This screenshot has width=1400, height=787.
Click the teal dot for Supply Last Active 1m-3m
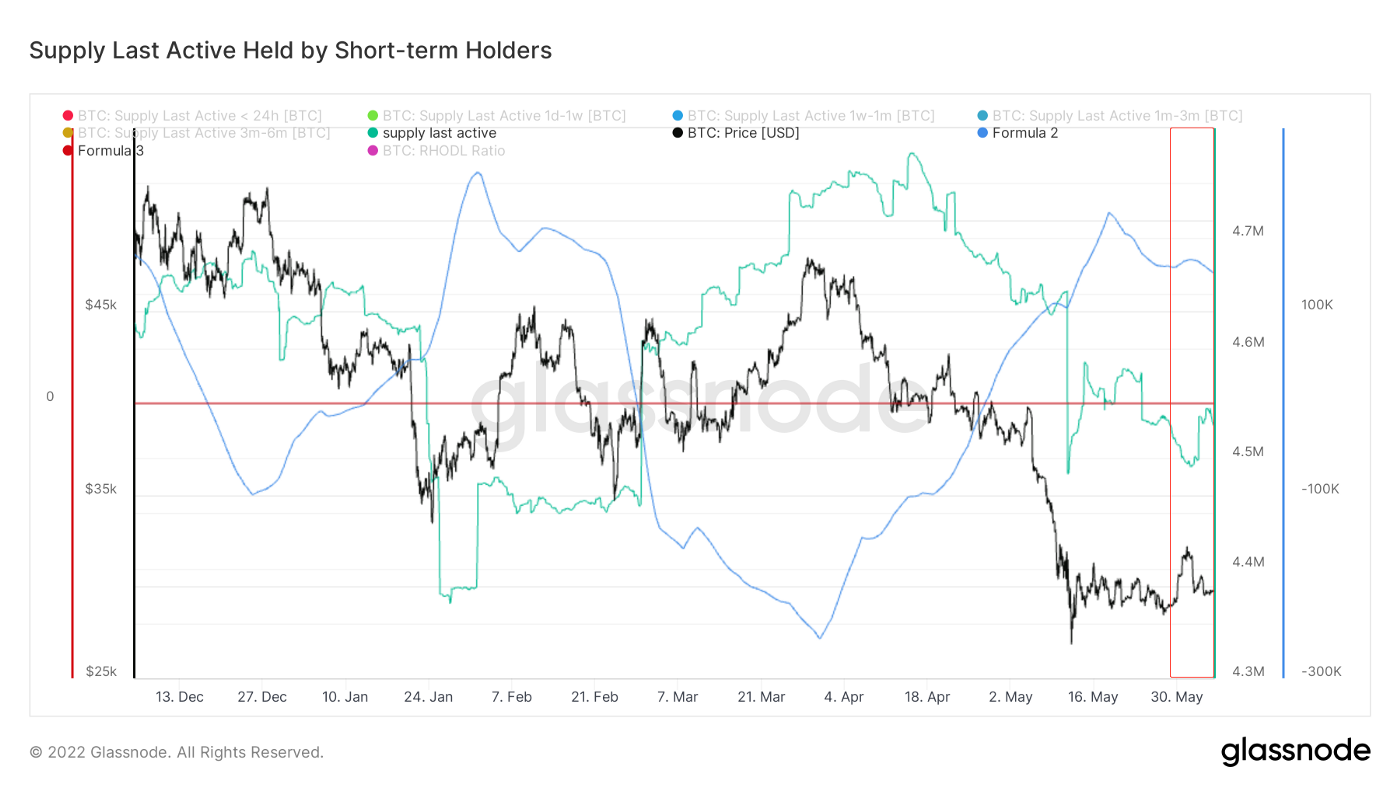point(983,116)
